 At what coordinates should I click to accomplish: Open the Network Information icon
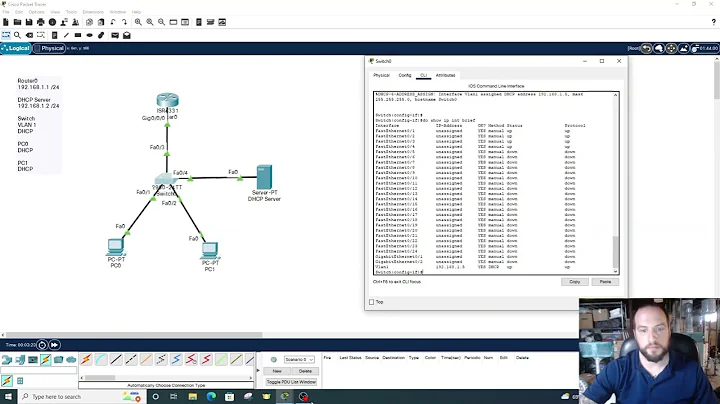[52, 22]
